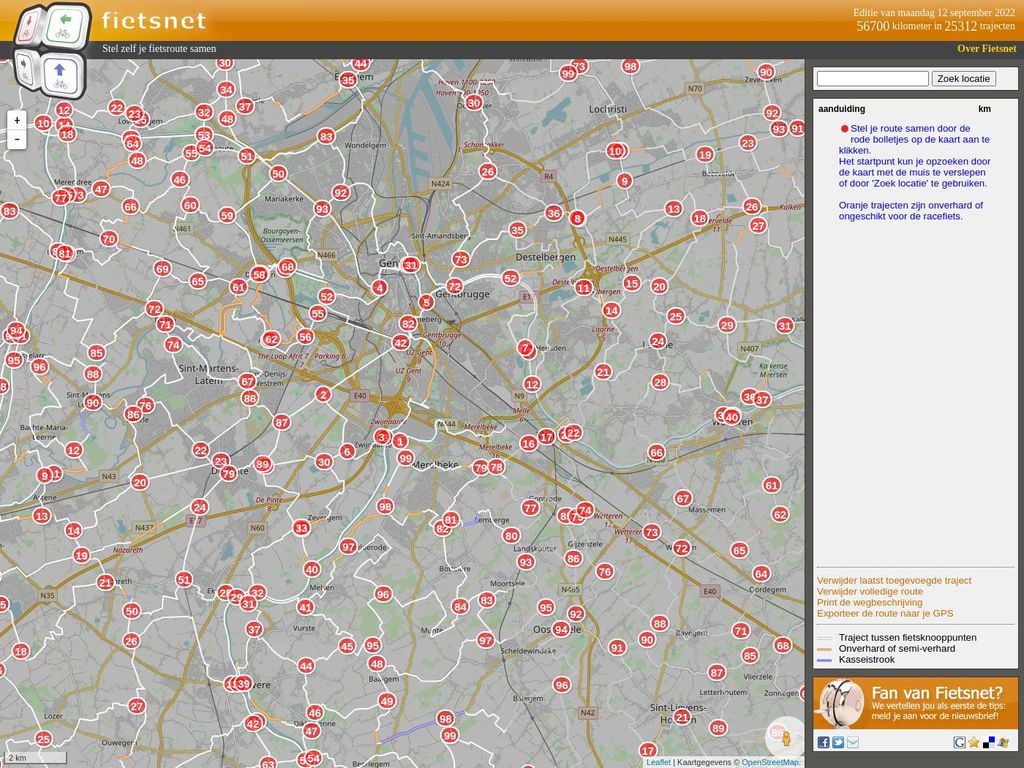Select cycling node 41 near Vurste
The image size is (1024, 768).
click(305, 607)
